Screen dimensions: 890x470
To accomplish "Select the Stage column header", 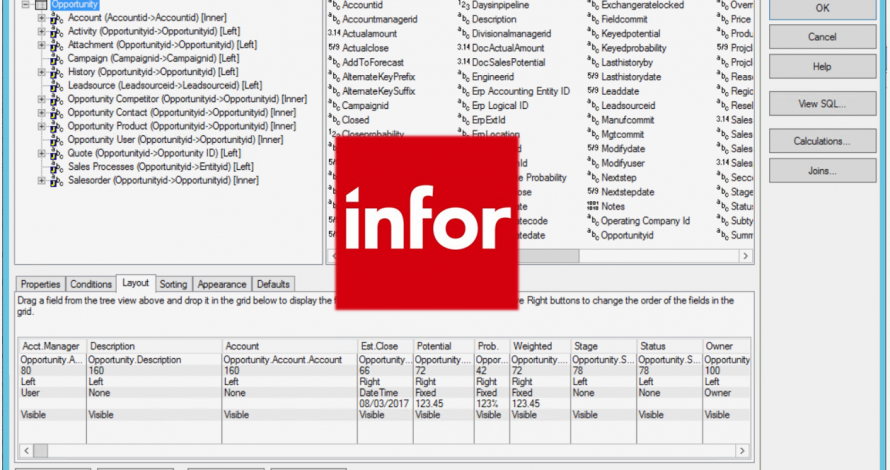I will pos(603,346).
